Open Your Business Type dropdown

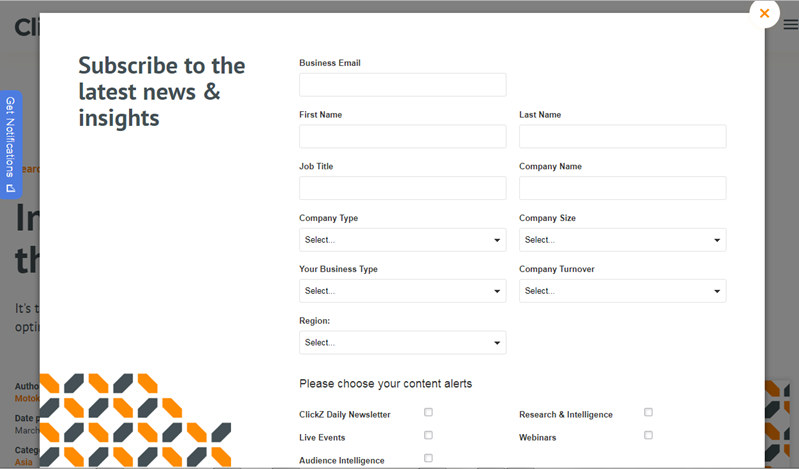pos(402,291)
